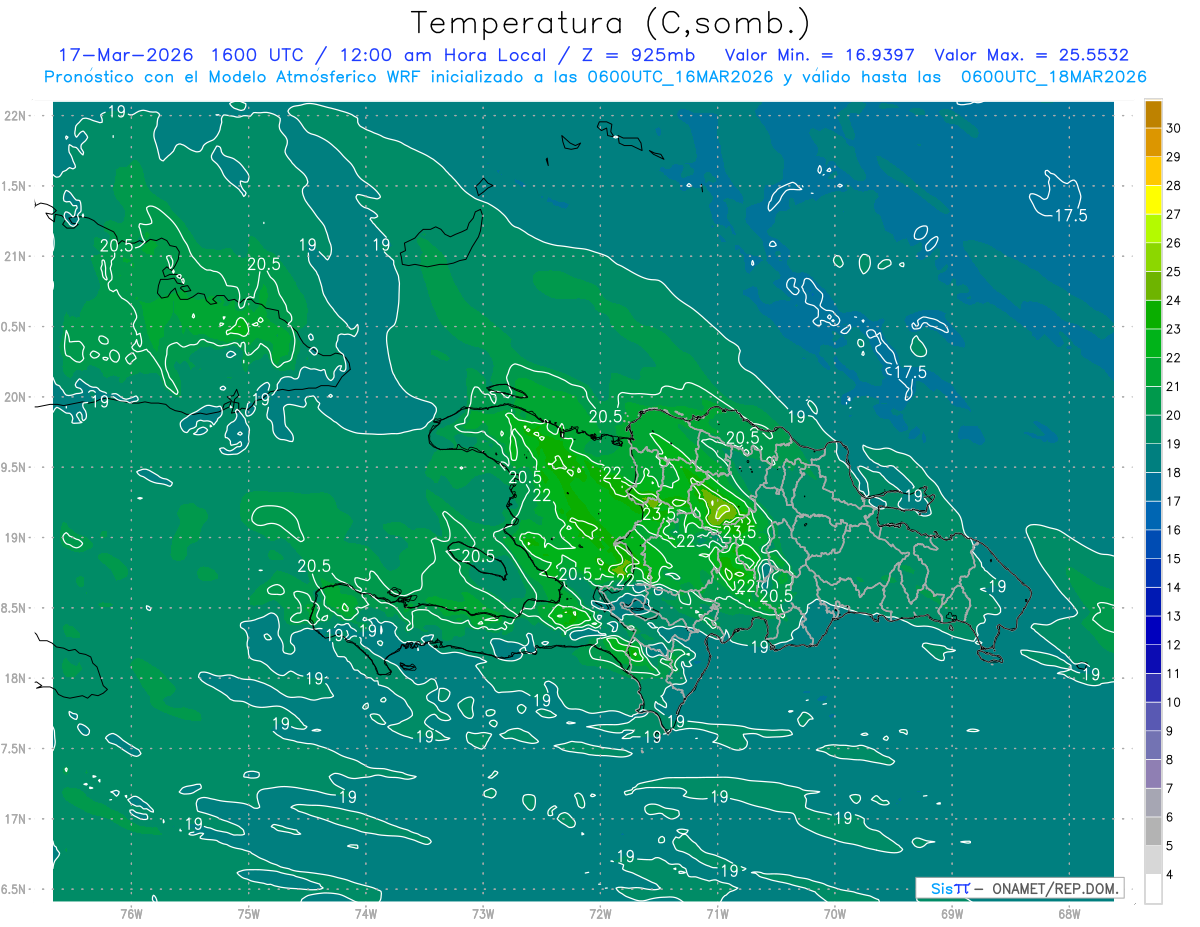Click the color scale label "24"
This screenshot has width=1200, height=927.
(1173, 301)
